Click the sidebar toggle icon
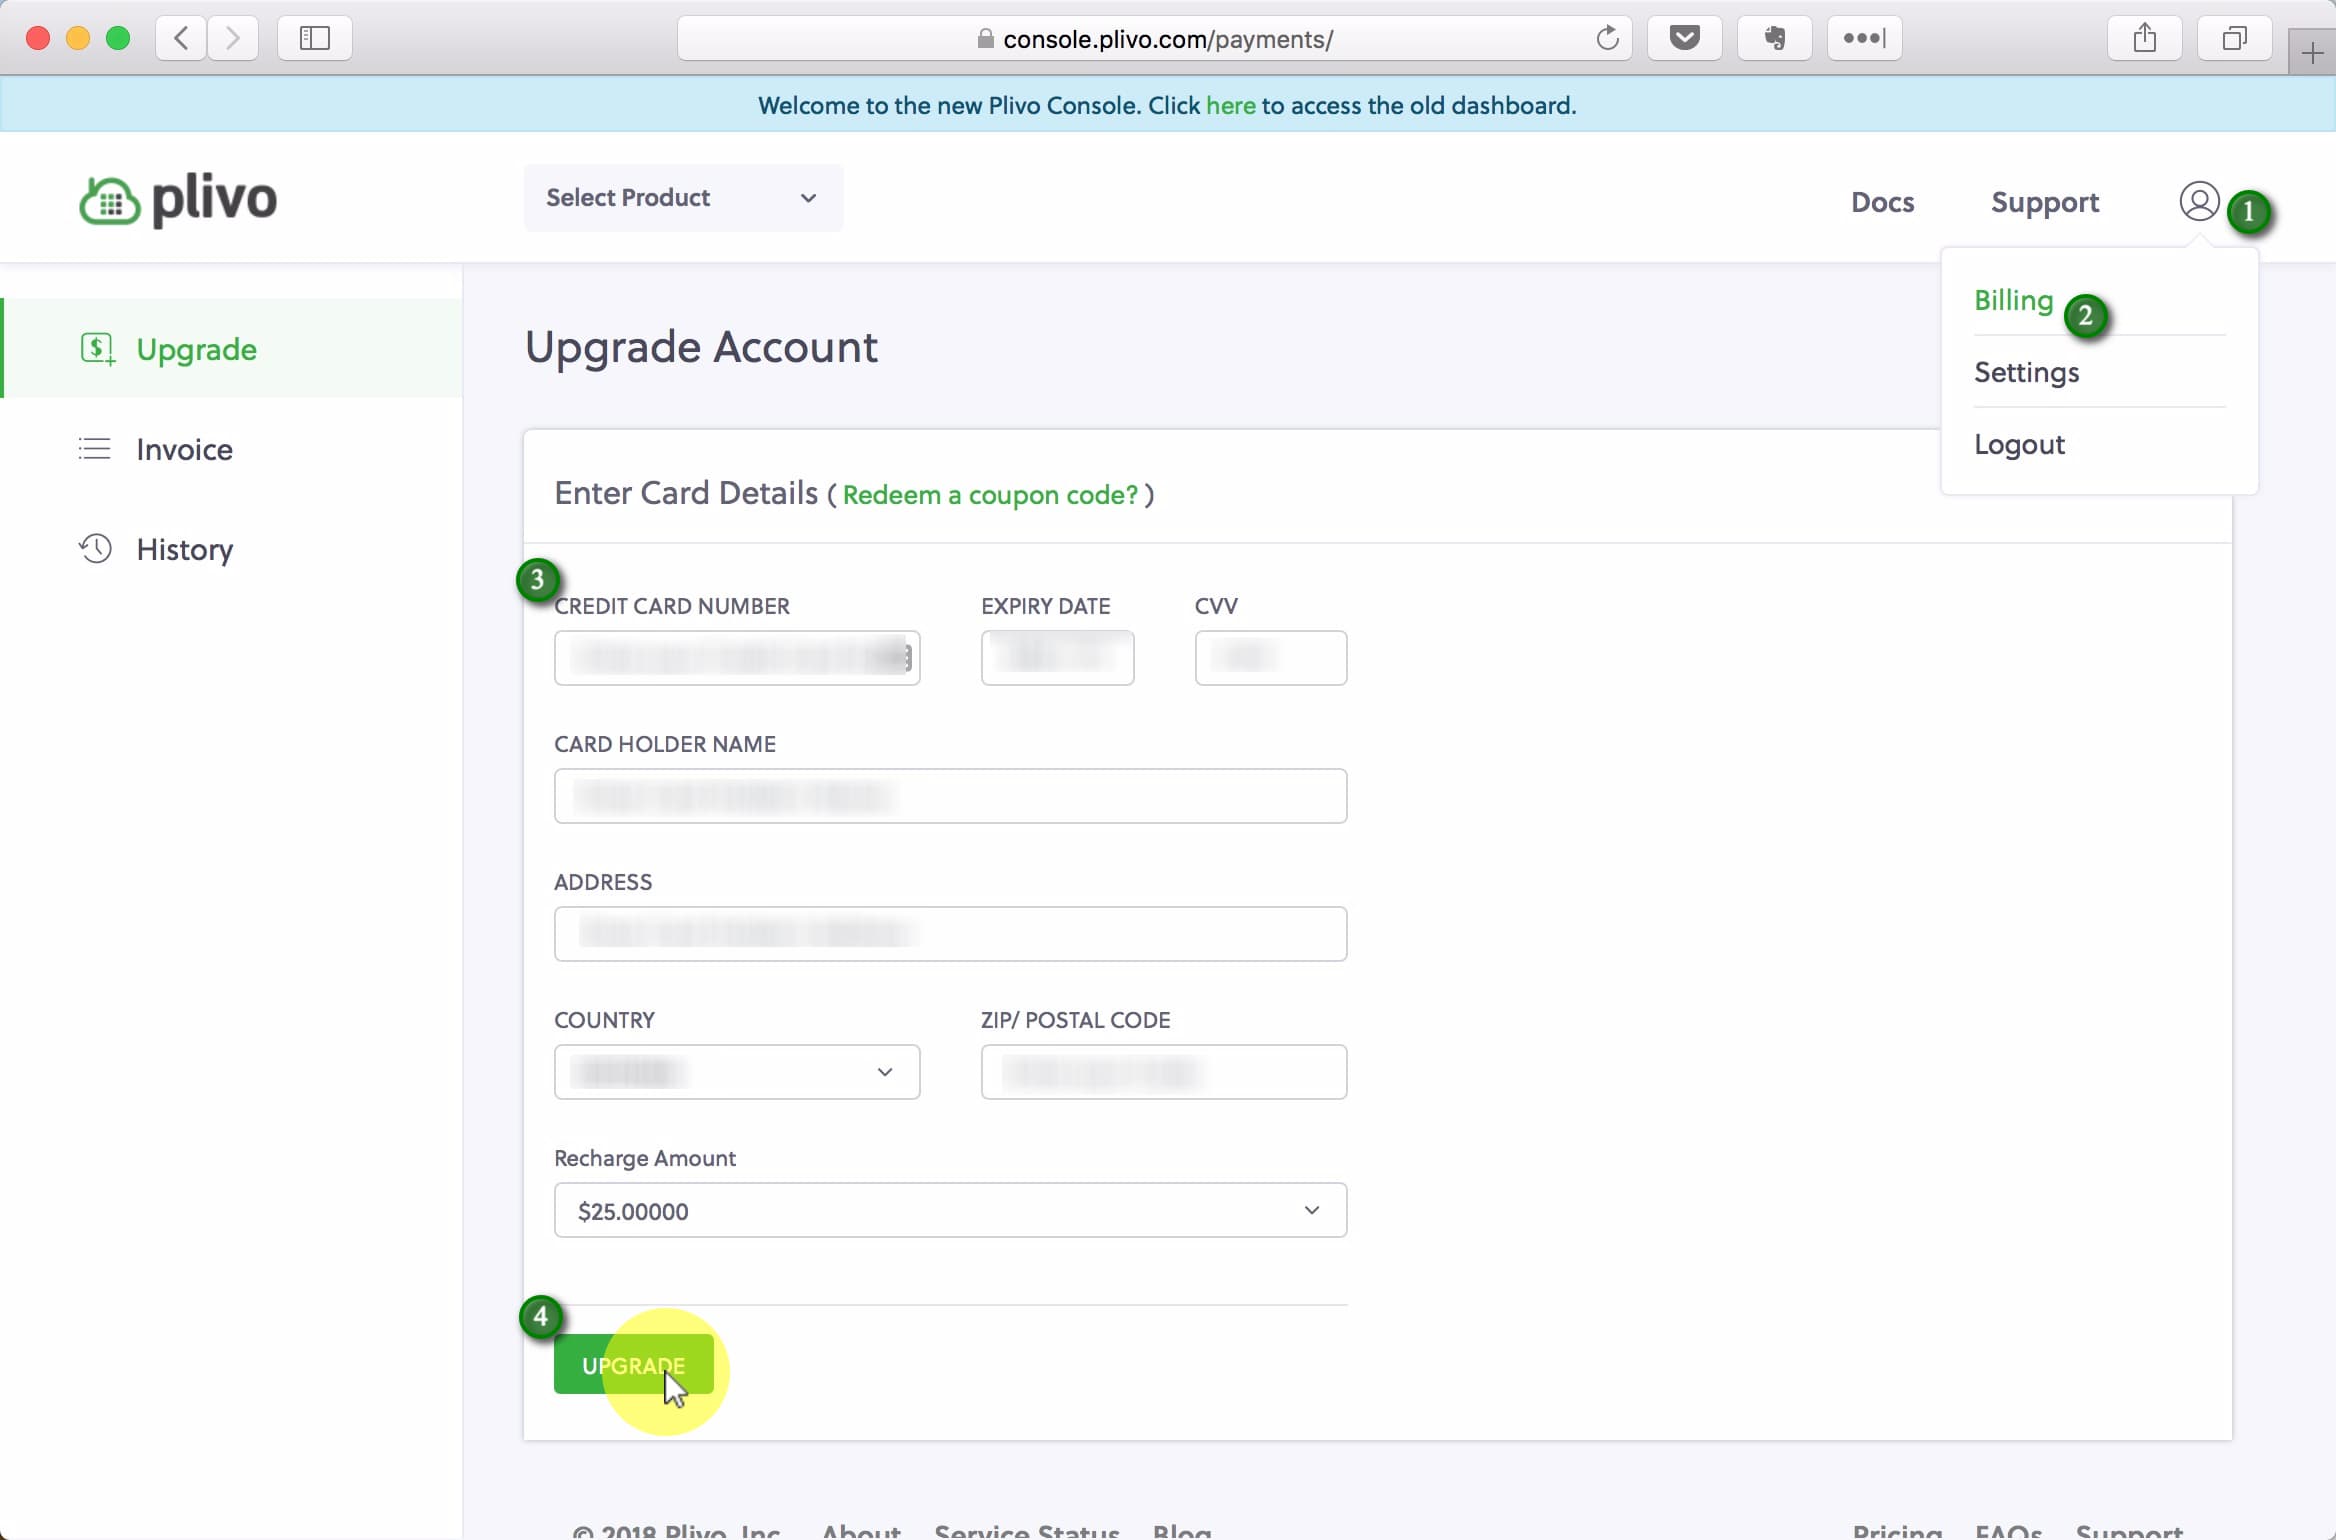Screen dimensions: 2336x1540 (315, 38)
